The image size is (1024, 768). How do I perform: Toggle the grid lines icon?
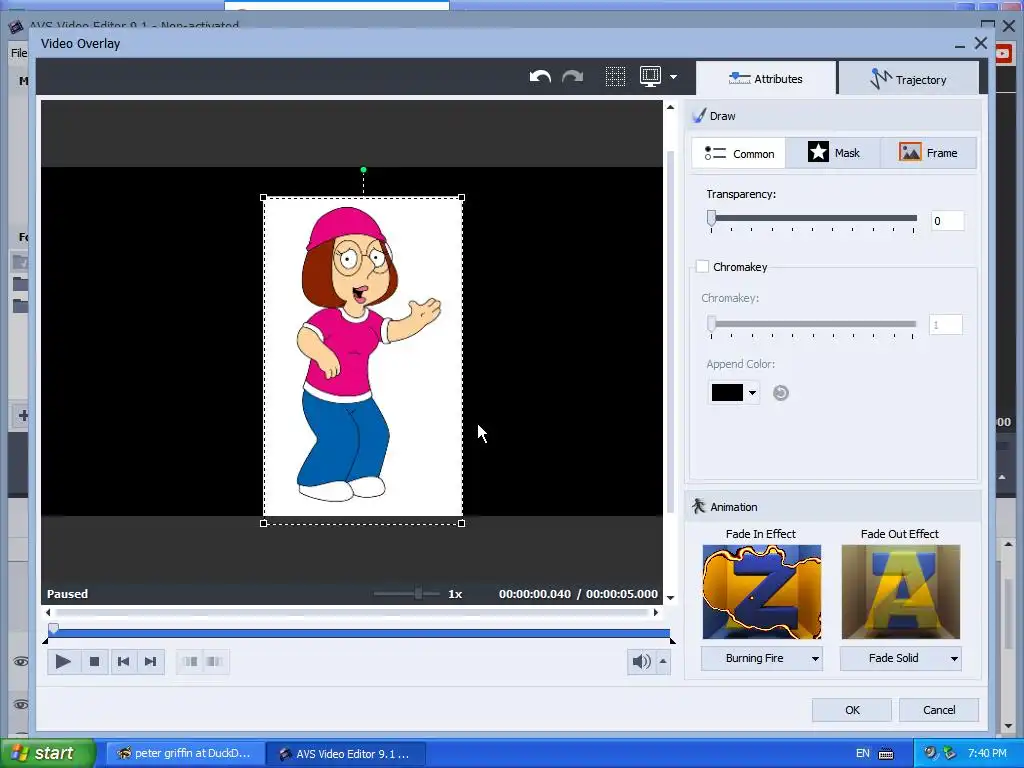pyautogui.click(x=615, y=77)
